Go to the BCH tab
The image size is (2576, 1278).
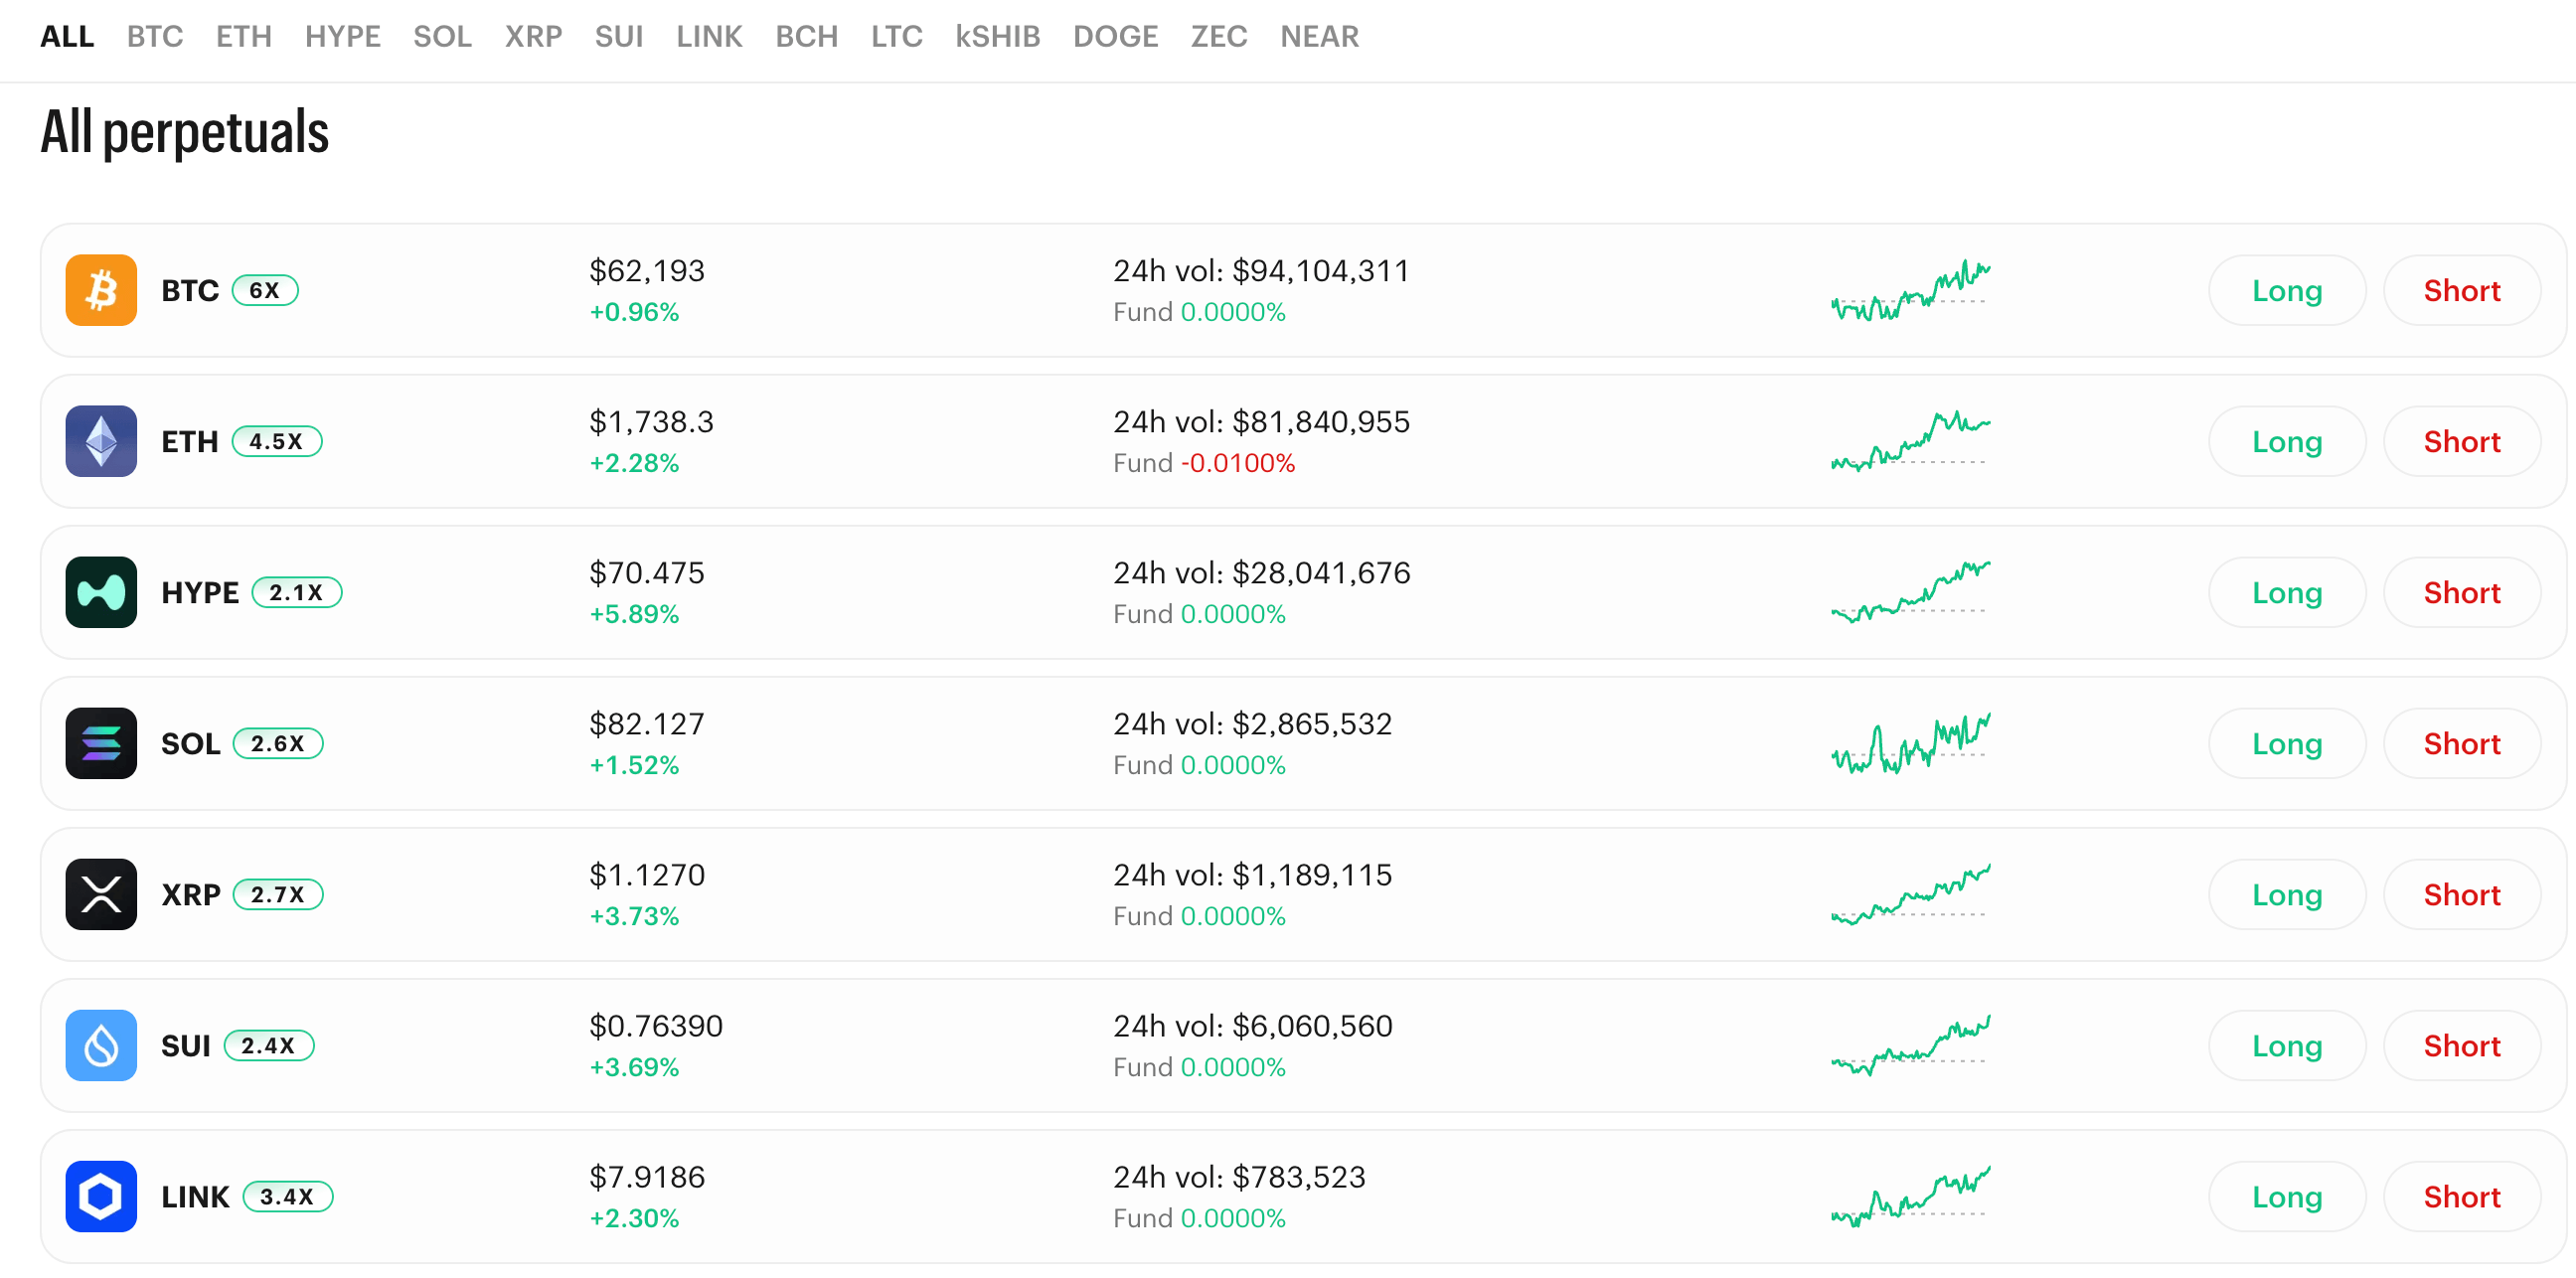click(x=807, y=37)
